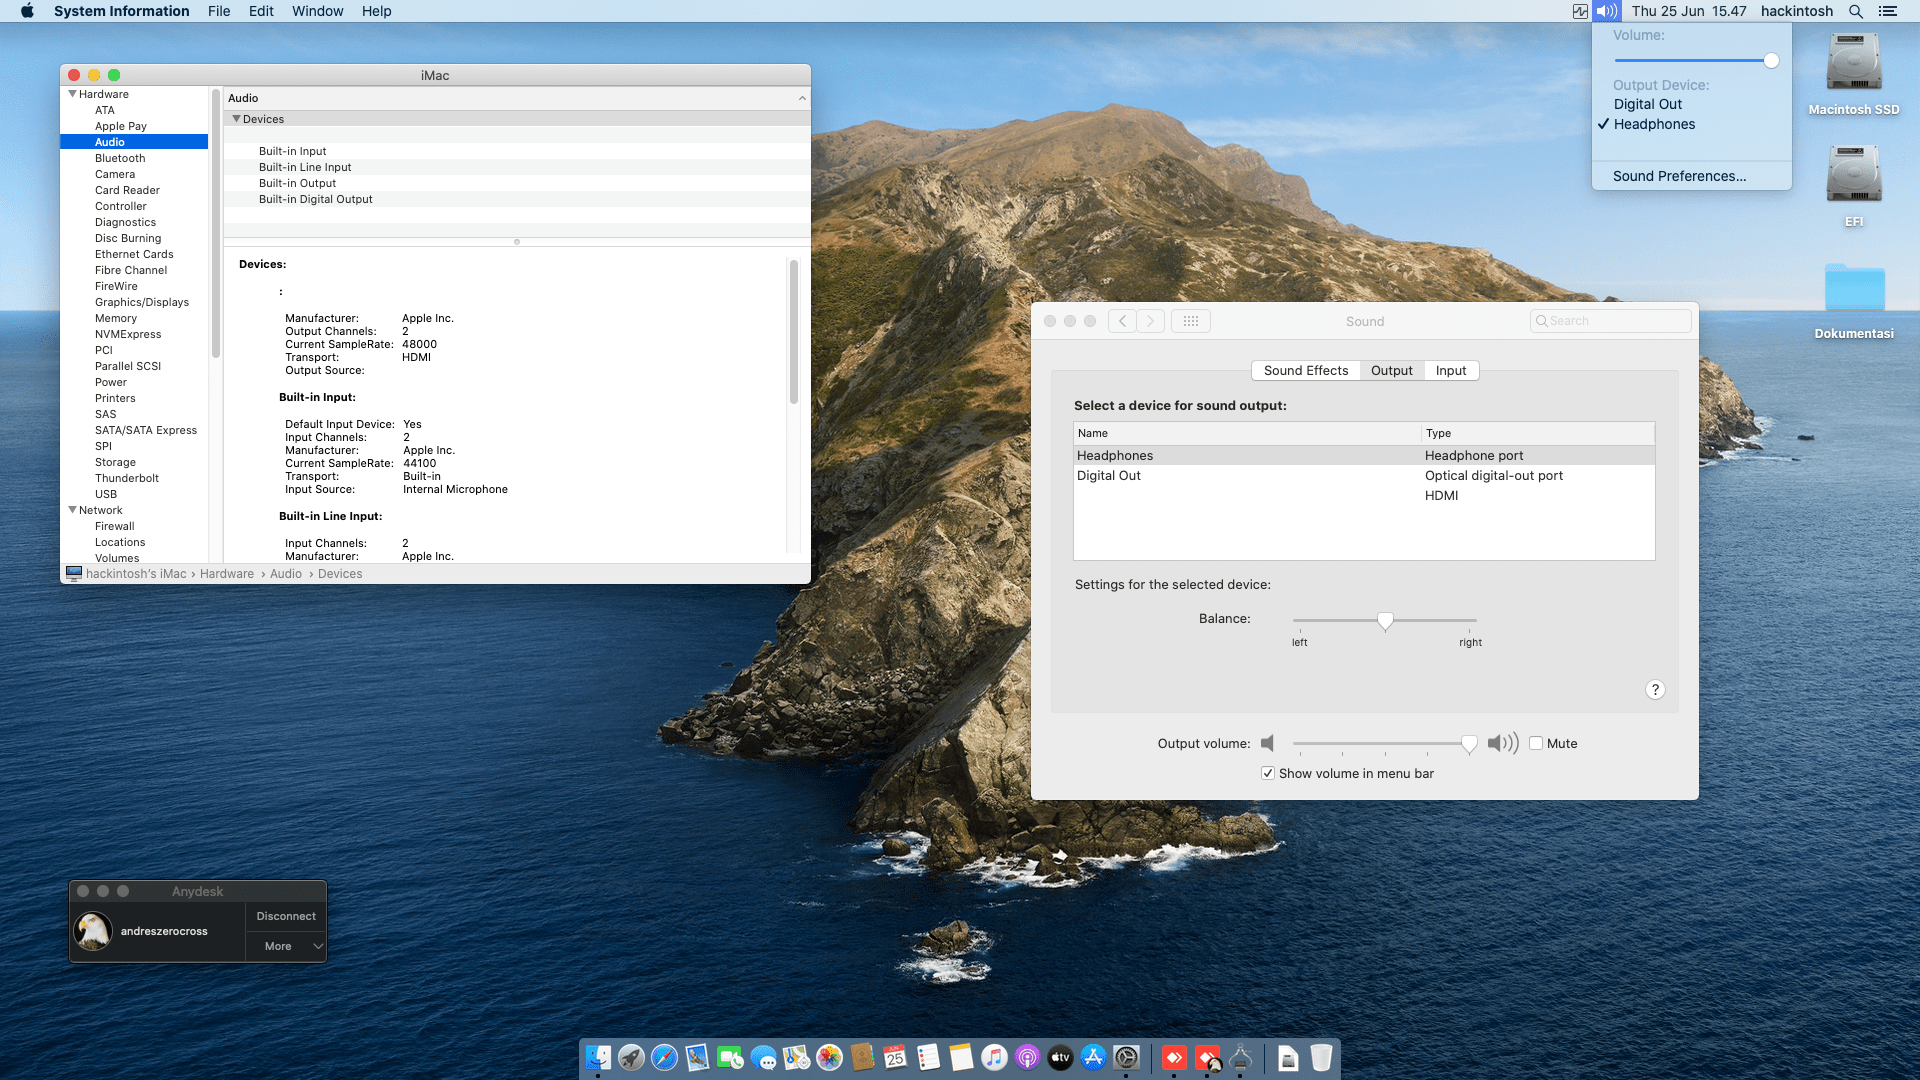1920x1080 pixels.
Task: Open More dropdown in Anydesk window
Action: tap(286, 946)
